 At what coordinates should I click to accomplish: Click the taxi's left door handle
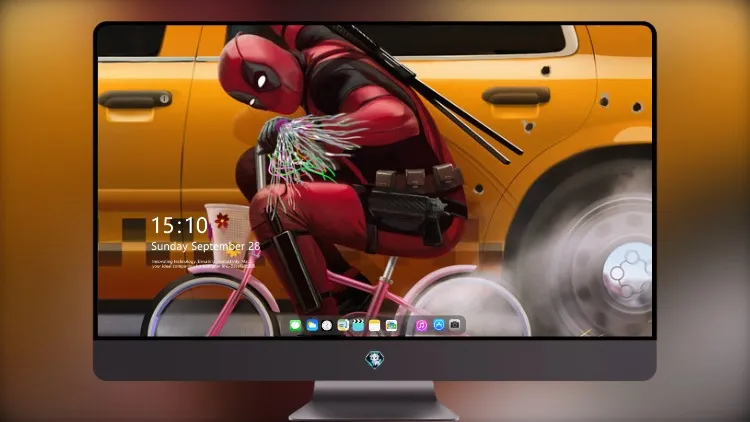[135, 100]
